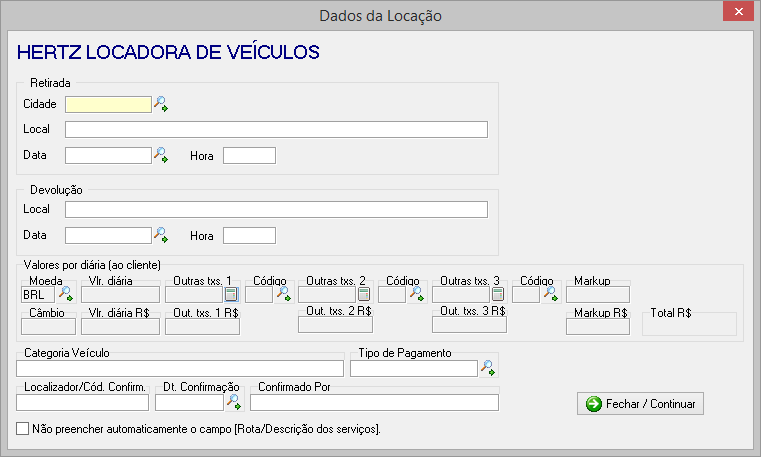Open lookup for third Código field
This screenshot has height=457, width=761.
551,294
